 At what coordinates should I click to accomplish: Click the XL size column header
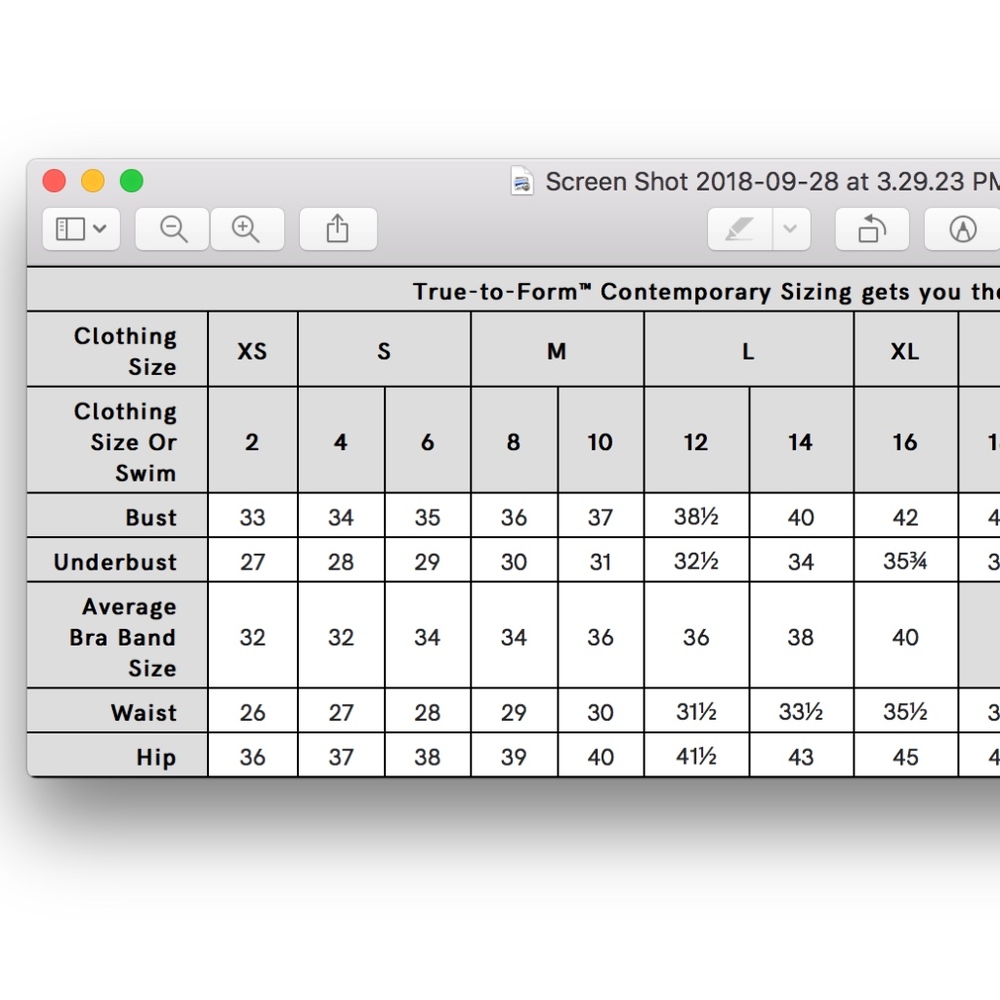906,349
